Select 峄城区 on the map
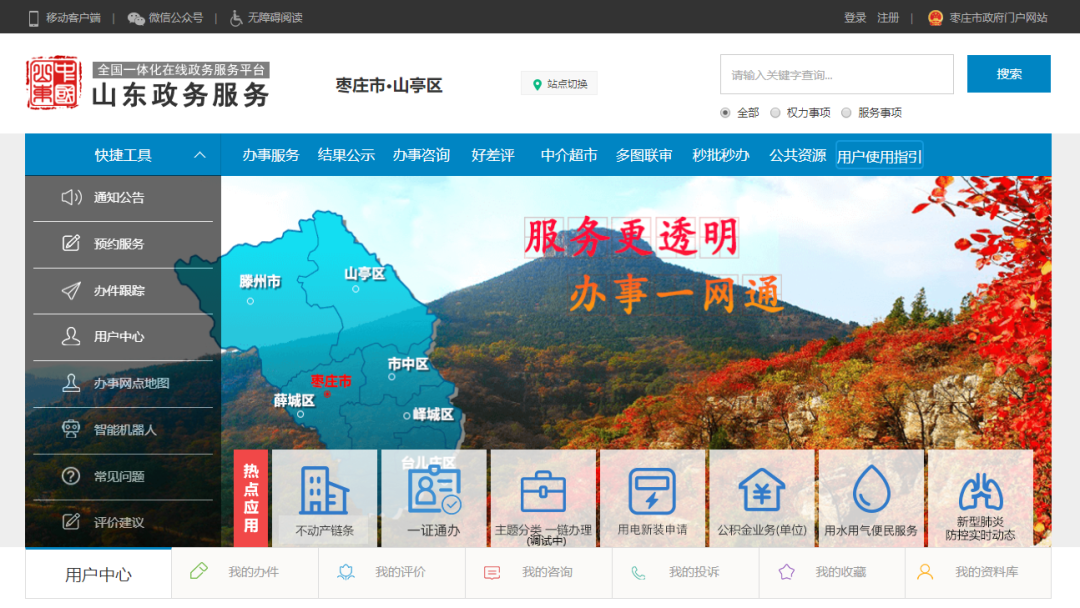Viewport: 1080px width, 608px height. [x=433, y=415]
